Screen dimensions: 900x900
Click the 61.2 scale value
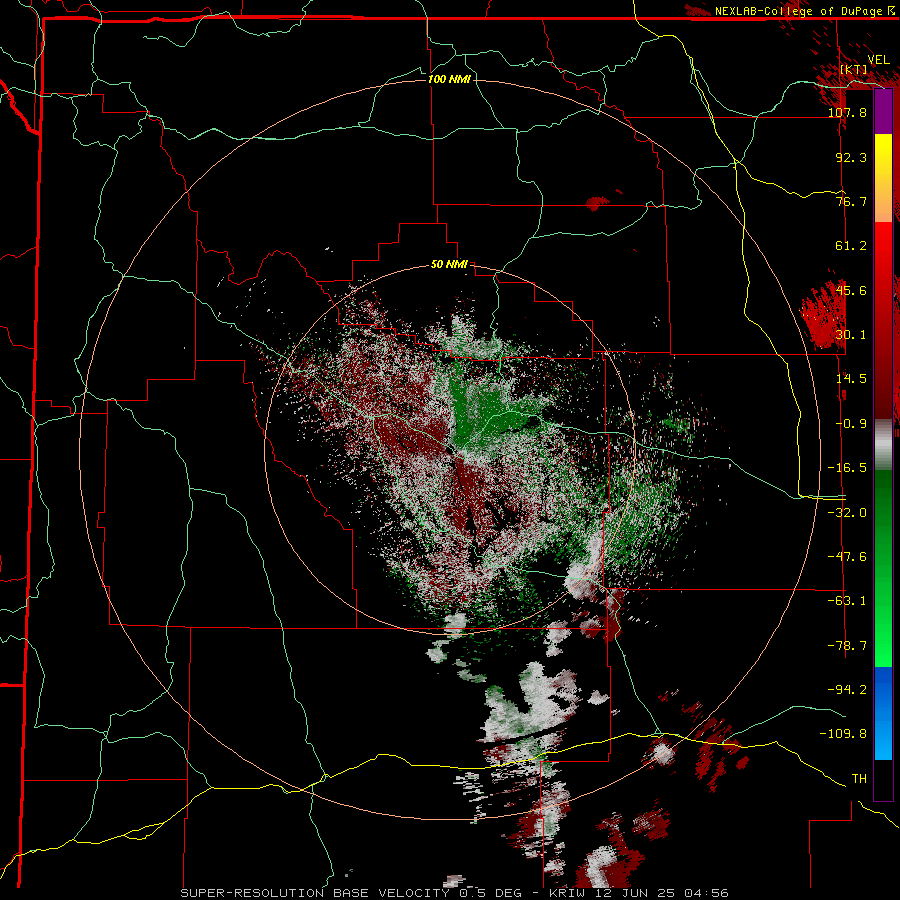[x=851, y=246]
